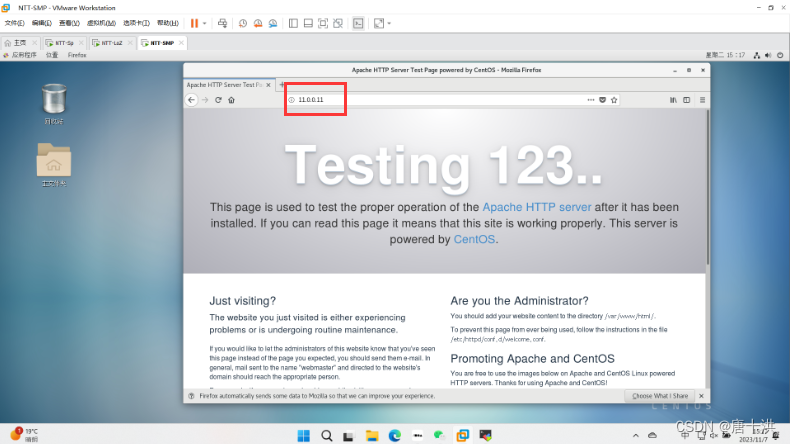Screen dimensions: 791x444
Task: Follow the Apache HTTP server link
Action: (537, 207)
